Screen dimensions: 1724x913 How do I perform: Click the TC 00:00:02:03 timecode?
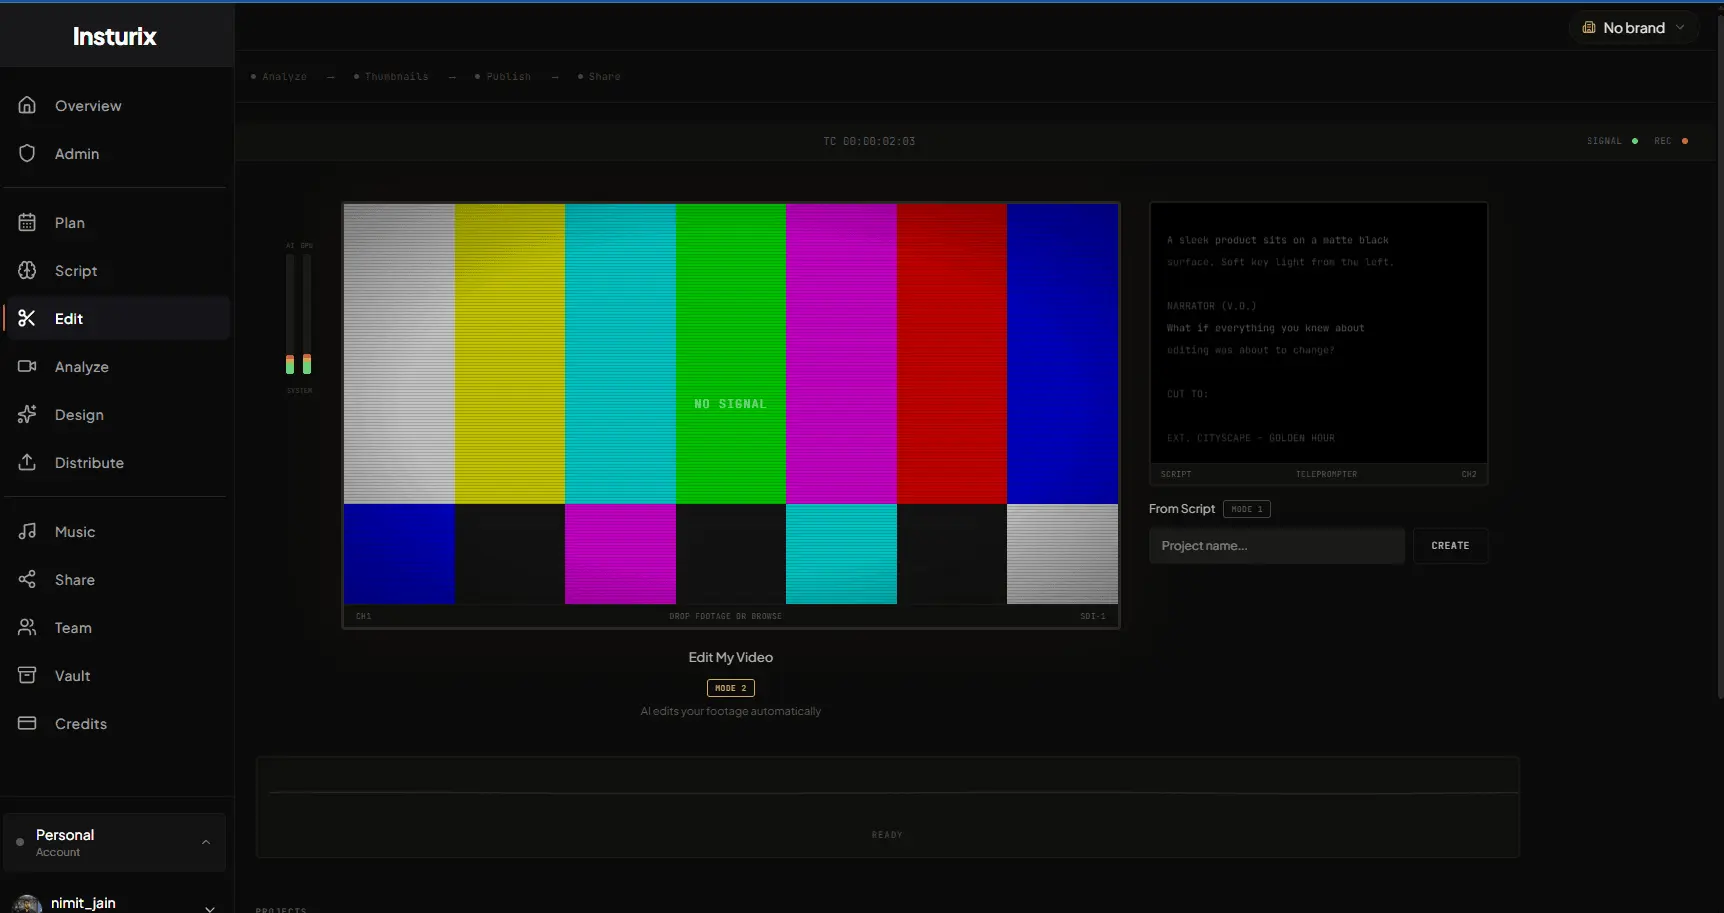(869, 141)
